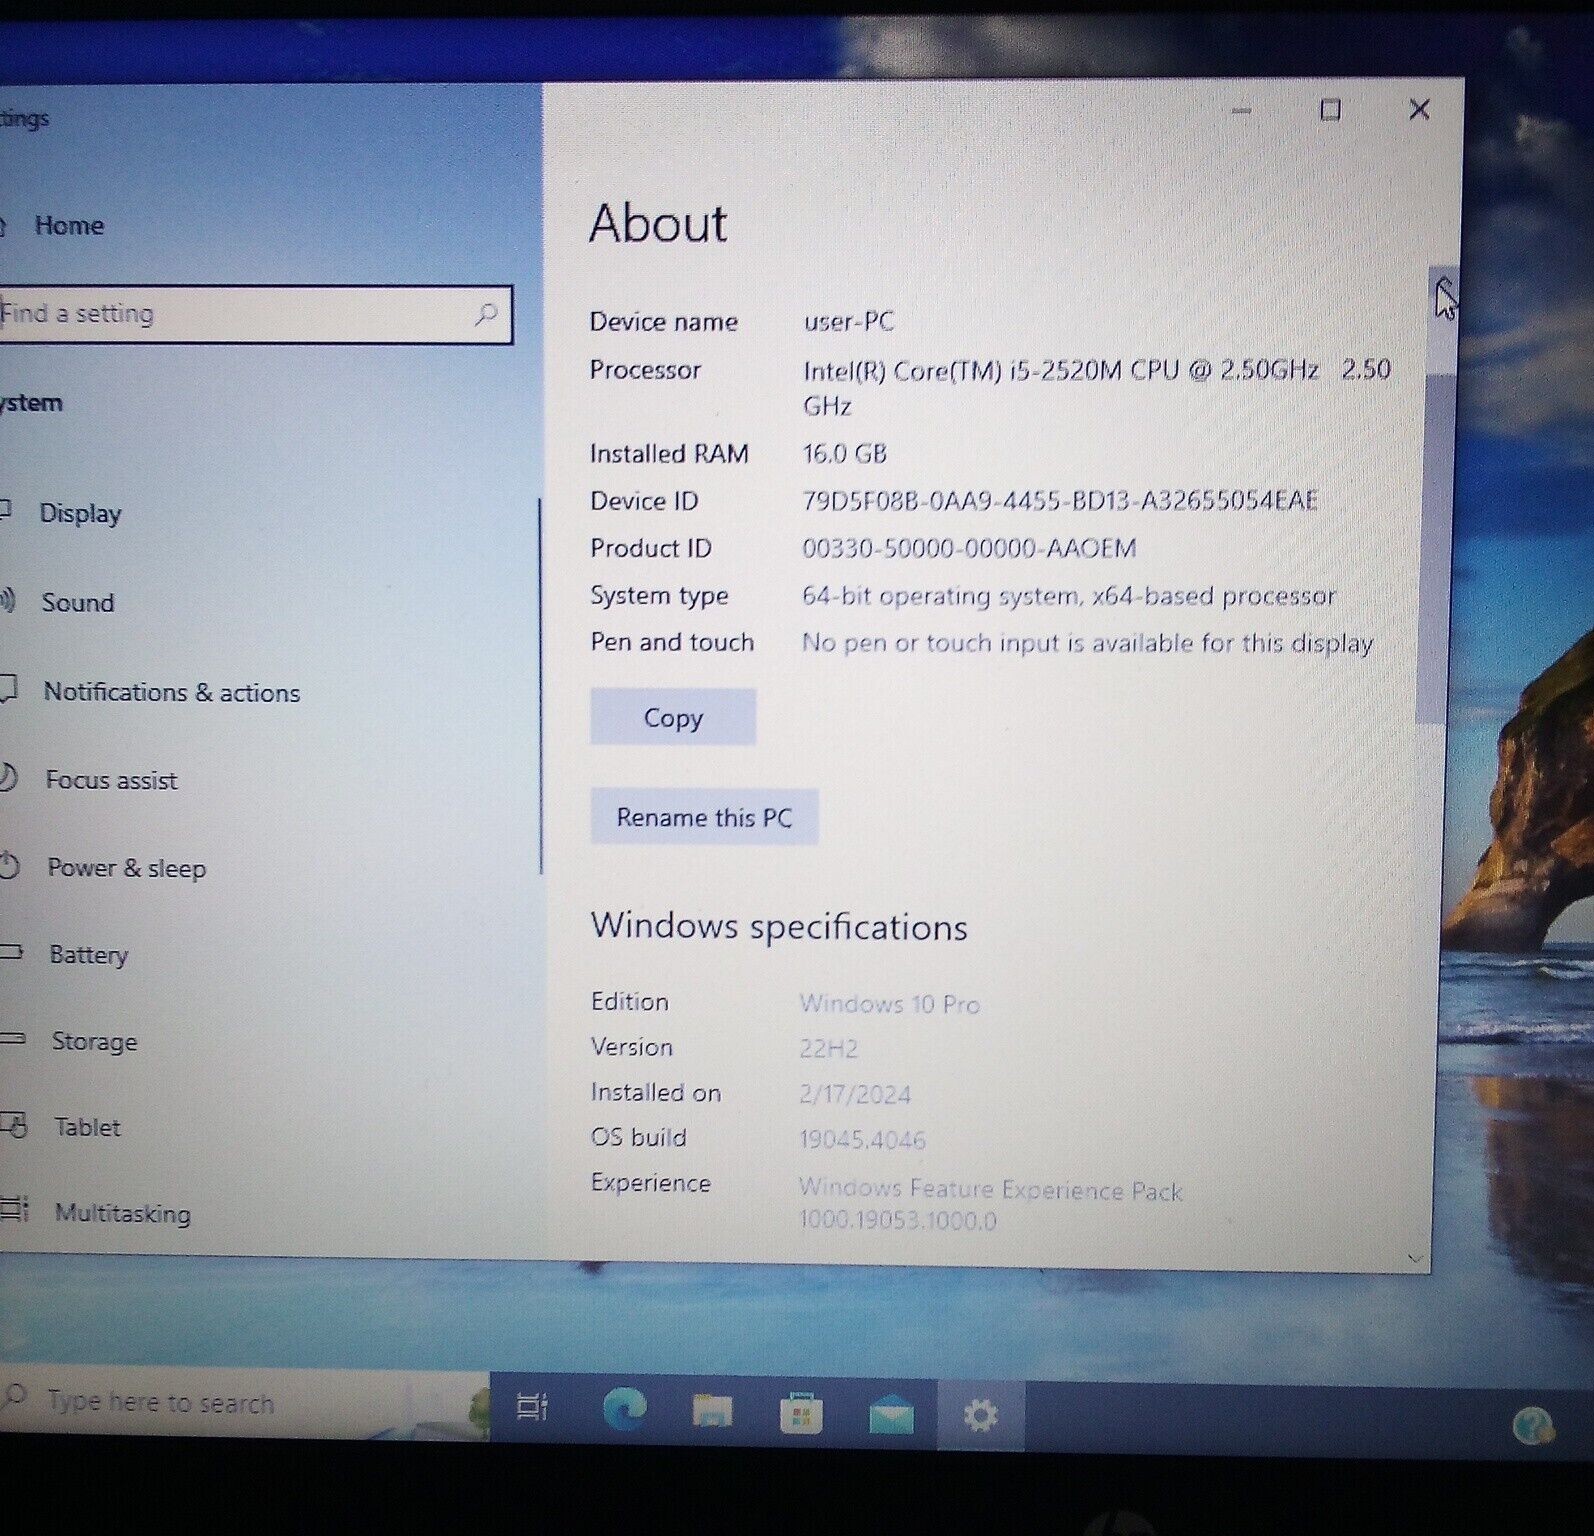Go to Home in Settings
The image size is (1594, 1536).
coord(69,226)
